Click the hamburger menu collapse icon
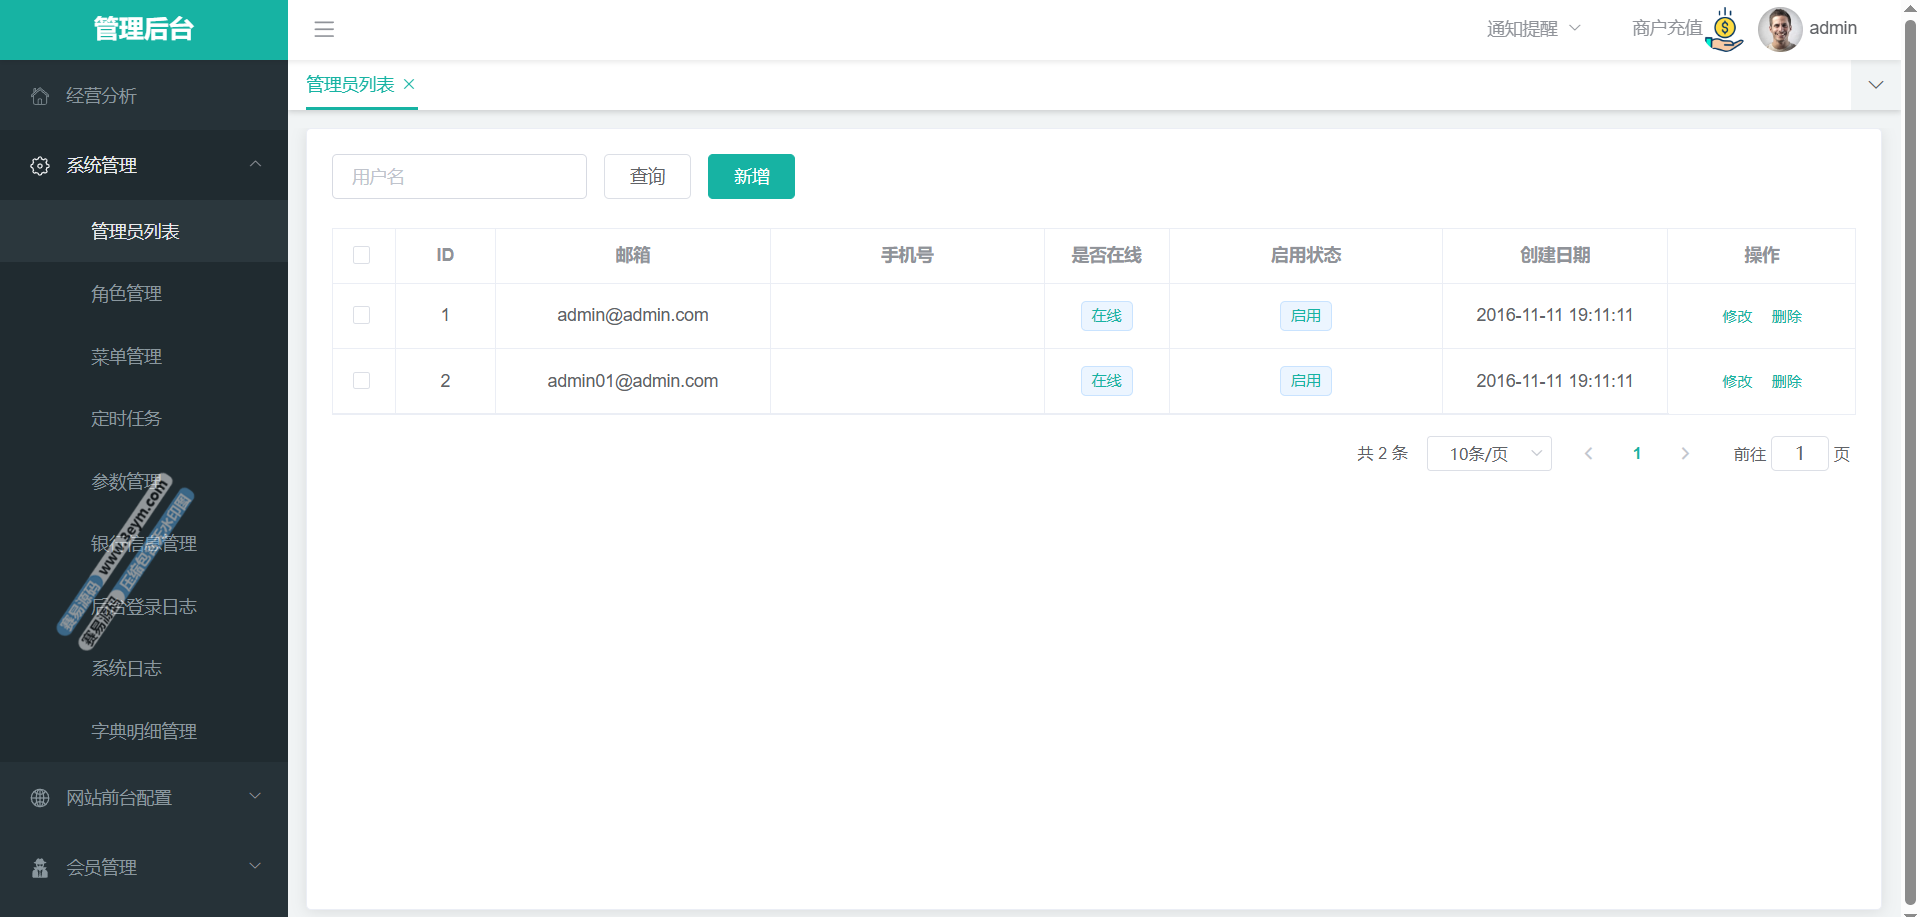The width and height of the screenshot is (1920, 917). (x=324, y=29)
